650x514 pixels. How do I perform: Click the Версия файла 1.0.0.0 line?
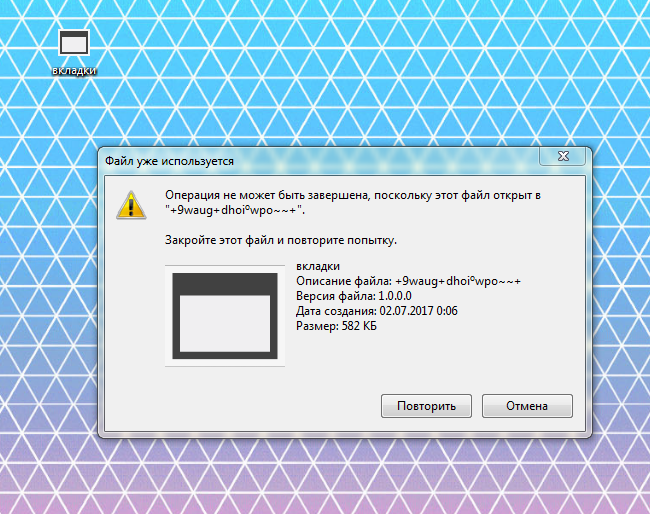[x=354, y=296]
